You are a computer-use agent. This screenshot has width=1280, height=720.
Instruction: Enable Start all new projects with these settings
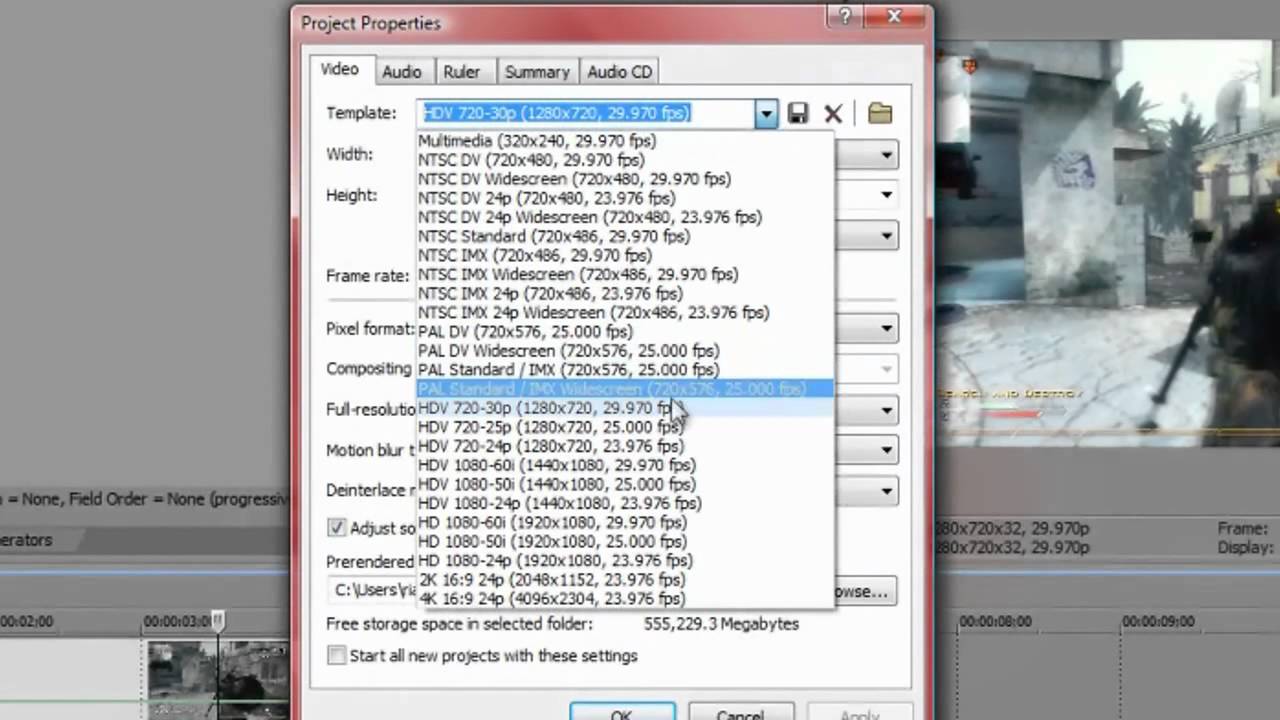336,656
